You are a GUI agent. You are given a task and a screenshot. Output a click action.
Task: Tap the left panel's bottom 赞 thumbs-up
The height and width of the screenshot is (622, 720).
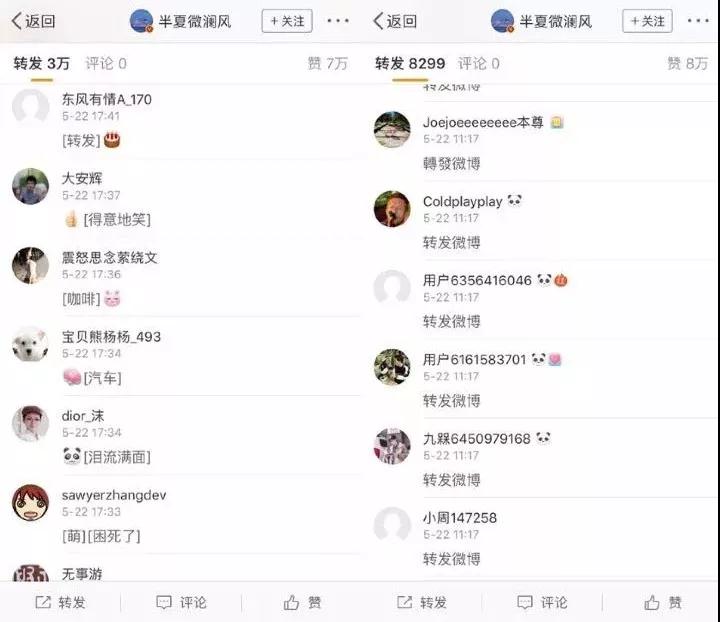(291, 602)
